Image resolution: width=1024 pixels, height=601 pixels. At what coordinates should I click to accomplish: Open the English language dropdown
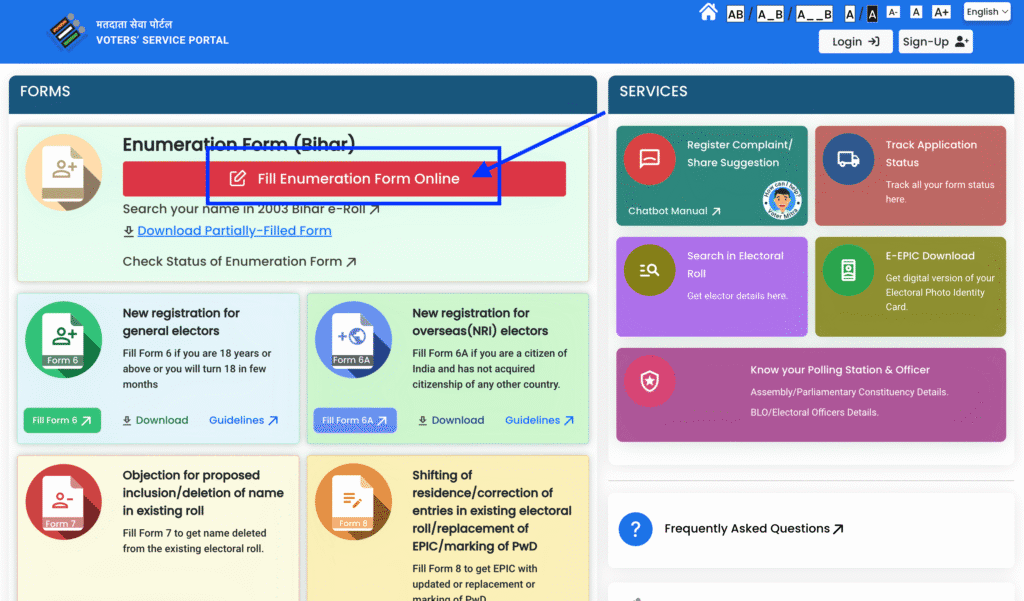[986, 12]
